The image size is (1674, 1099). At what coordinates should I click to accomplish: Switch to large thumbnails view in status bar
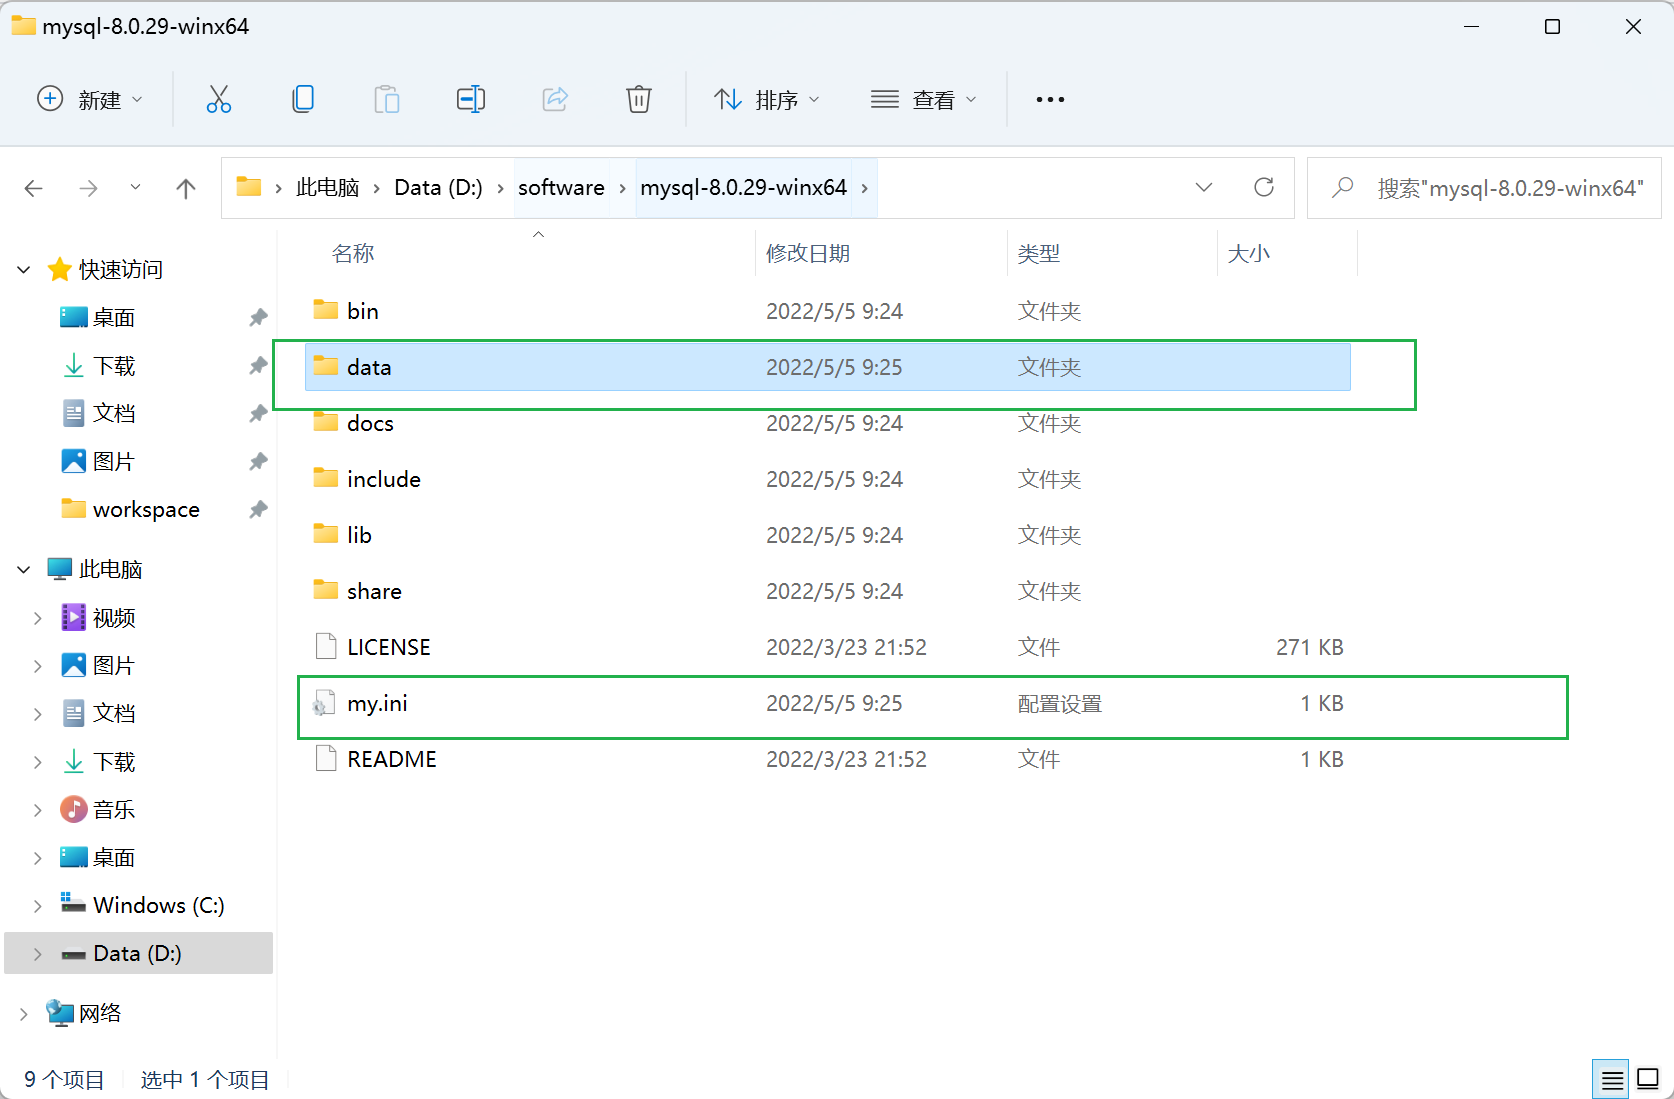(1648, 1079)
